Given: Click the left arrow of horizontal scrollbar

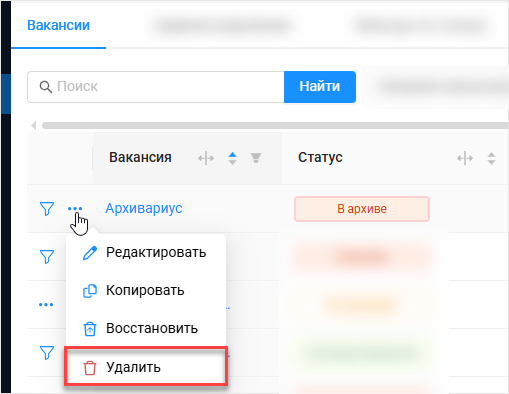Looking at the screenshot, I should point(33,126).
